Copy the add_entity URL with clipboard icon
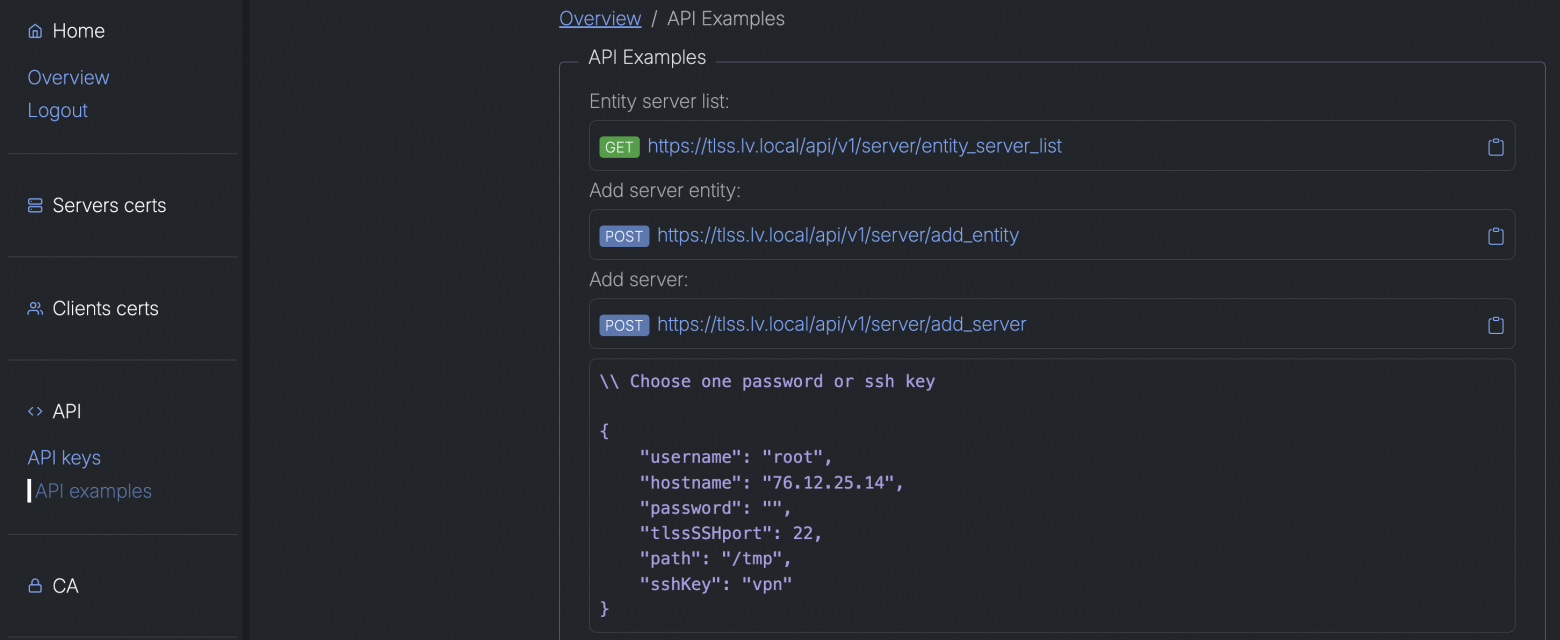The width and height of the screenshot is (1560, 640). (1496, 236)
